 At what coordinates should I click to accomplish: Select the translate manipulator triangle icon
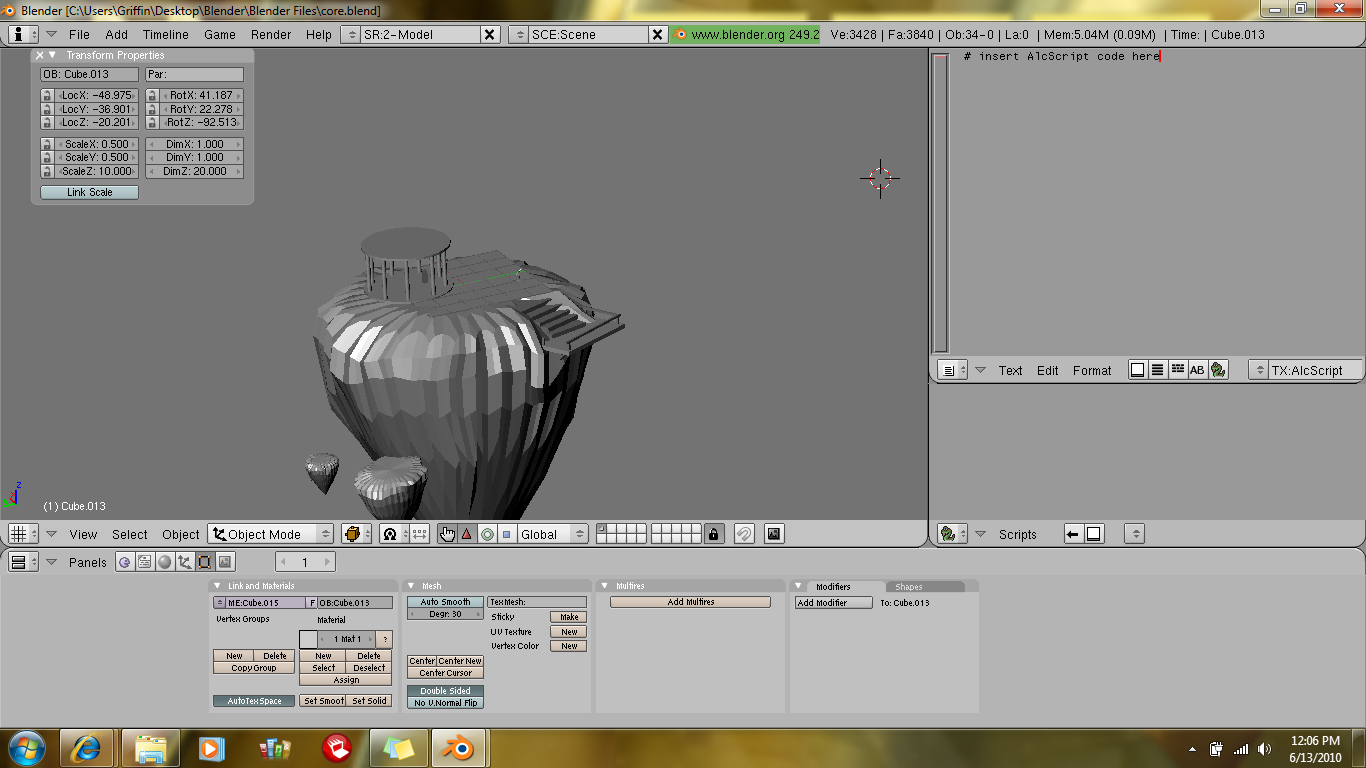(467, 534)
